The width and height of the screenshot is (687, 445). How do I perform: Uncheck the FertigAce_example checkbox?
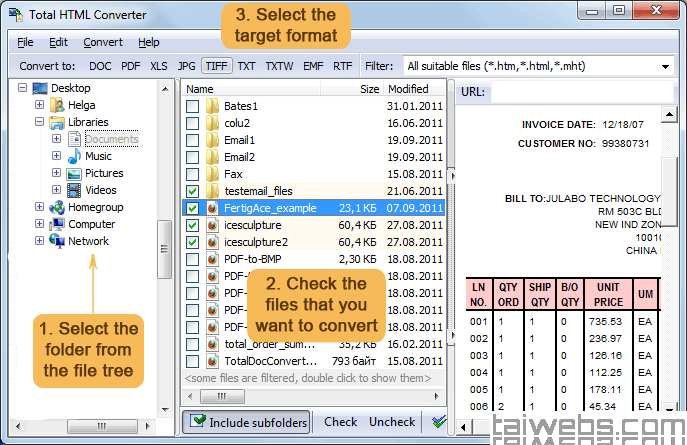click(x=192, y=208)
